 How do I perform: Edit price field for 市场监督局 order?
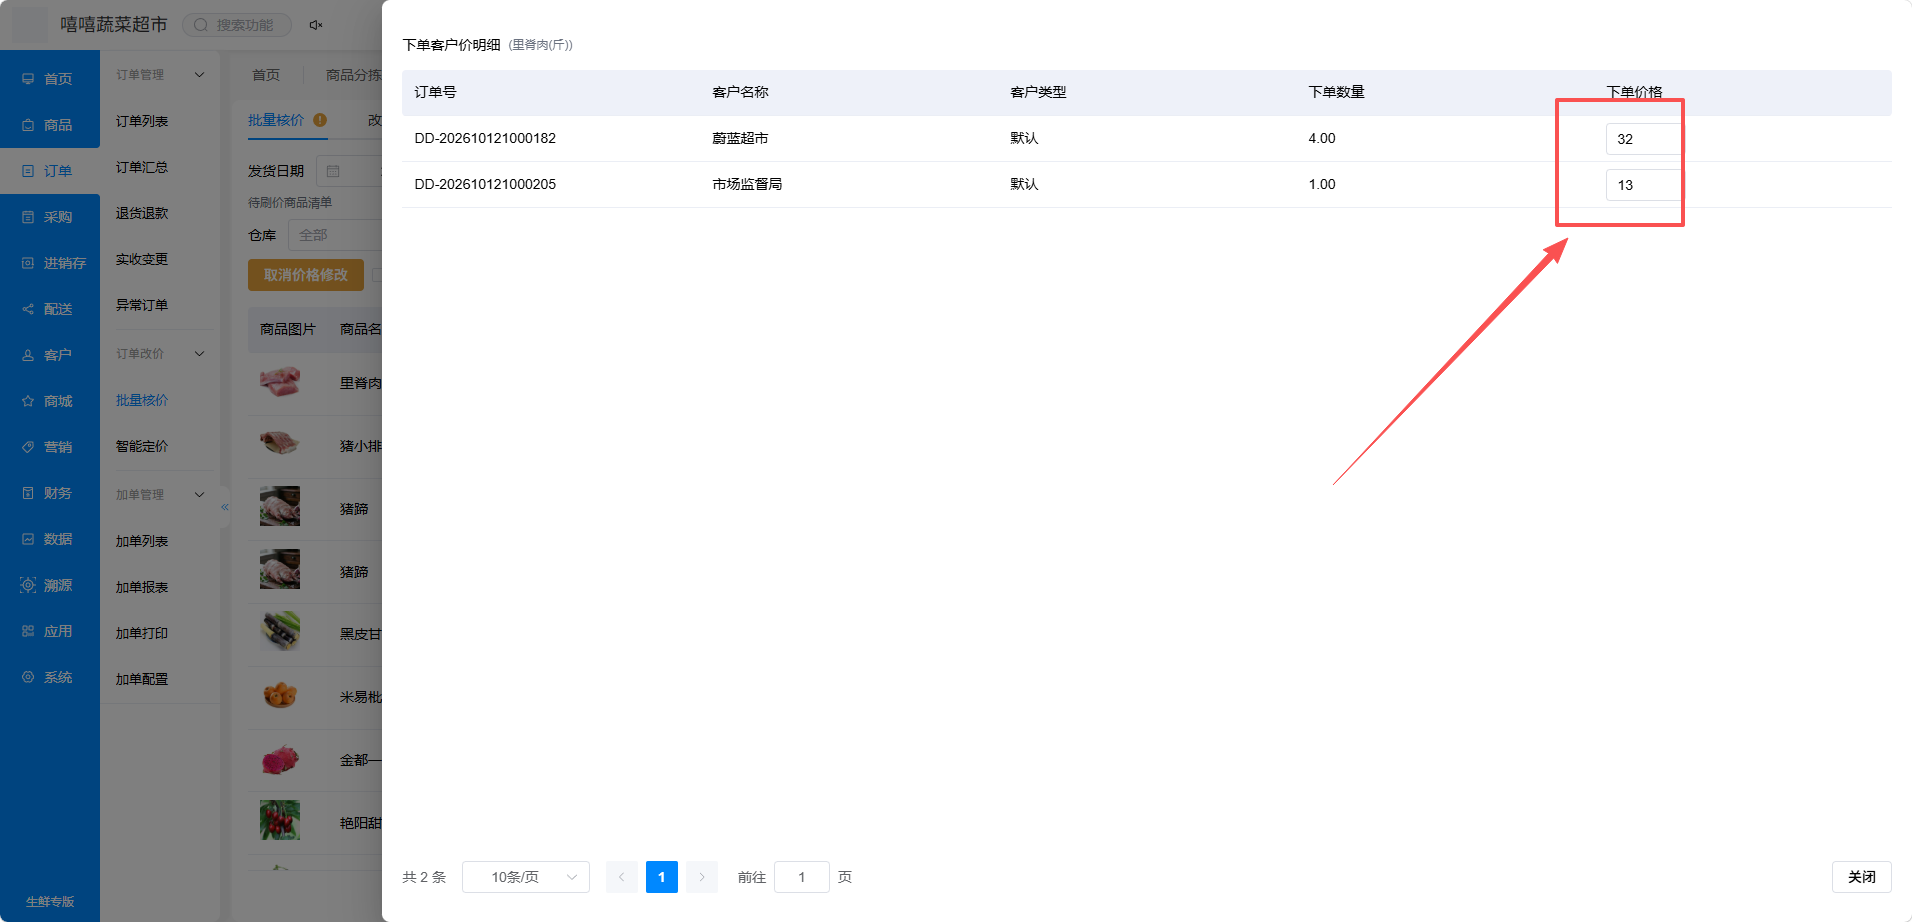(1643, 185)
